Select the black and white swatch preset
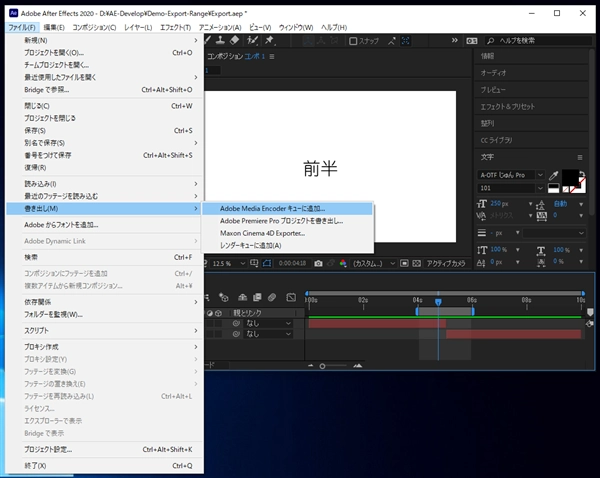Screen dimensions: 600x478 point(553,188)
